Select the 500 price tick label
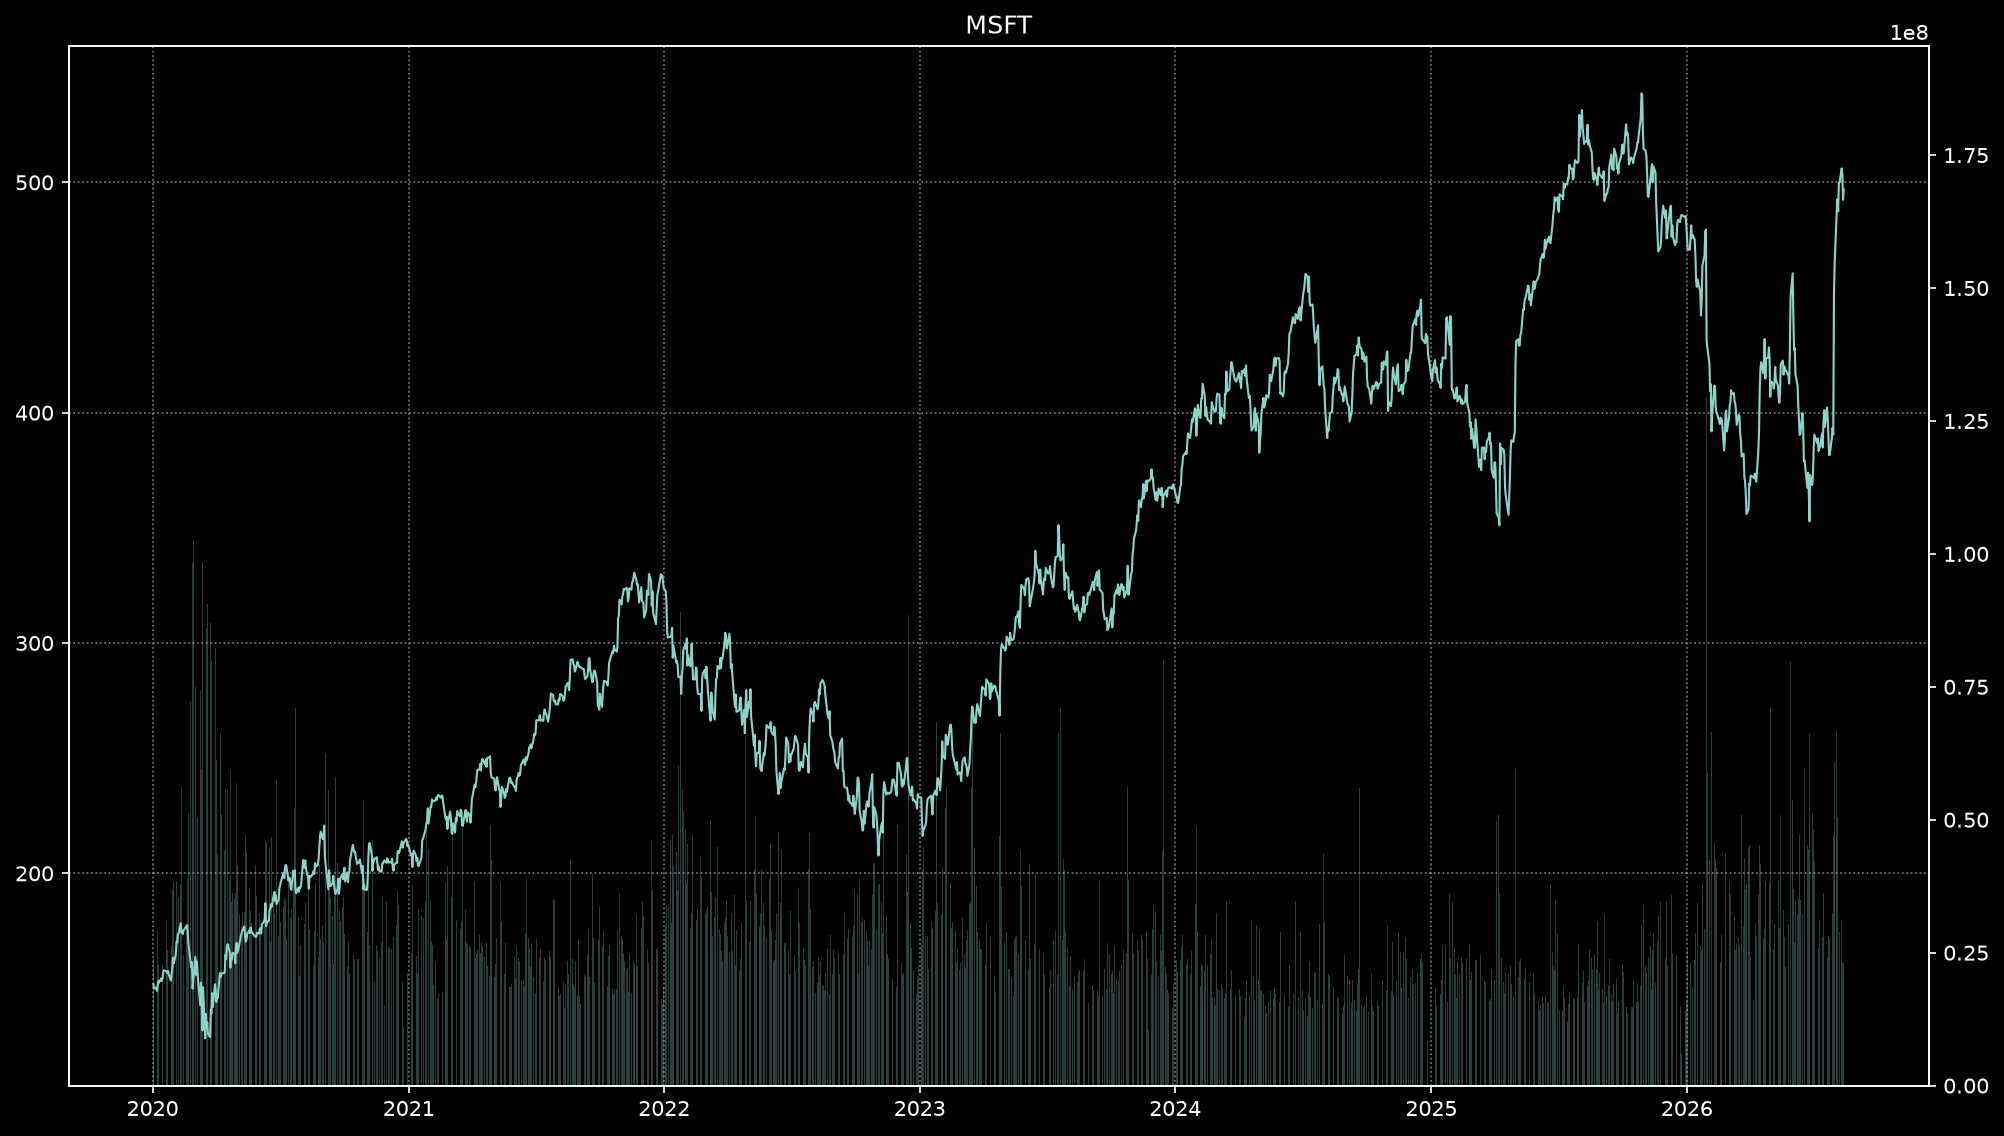 pyautogui.click(x=36, y=183)
